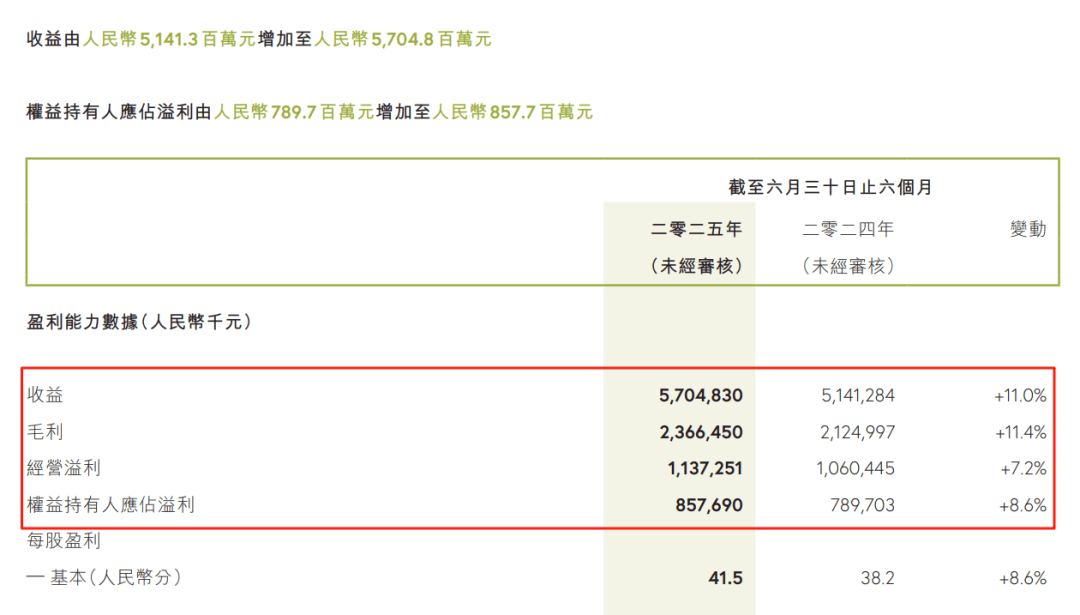Select the 毛利 row label
1080x615 pixels.
pyautogui.click(x=45, y=432)
